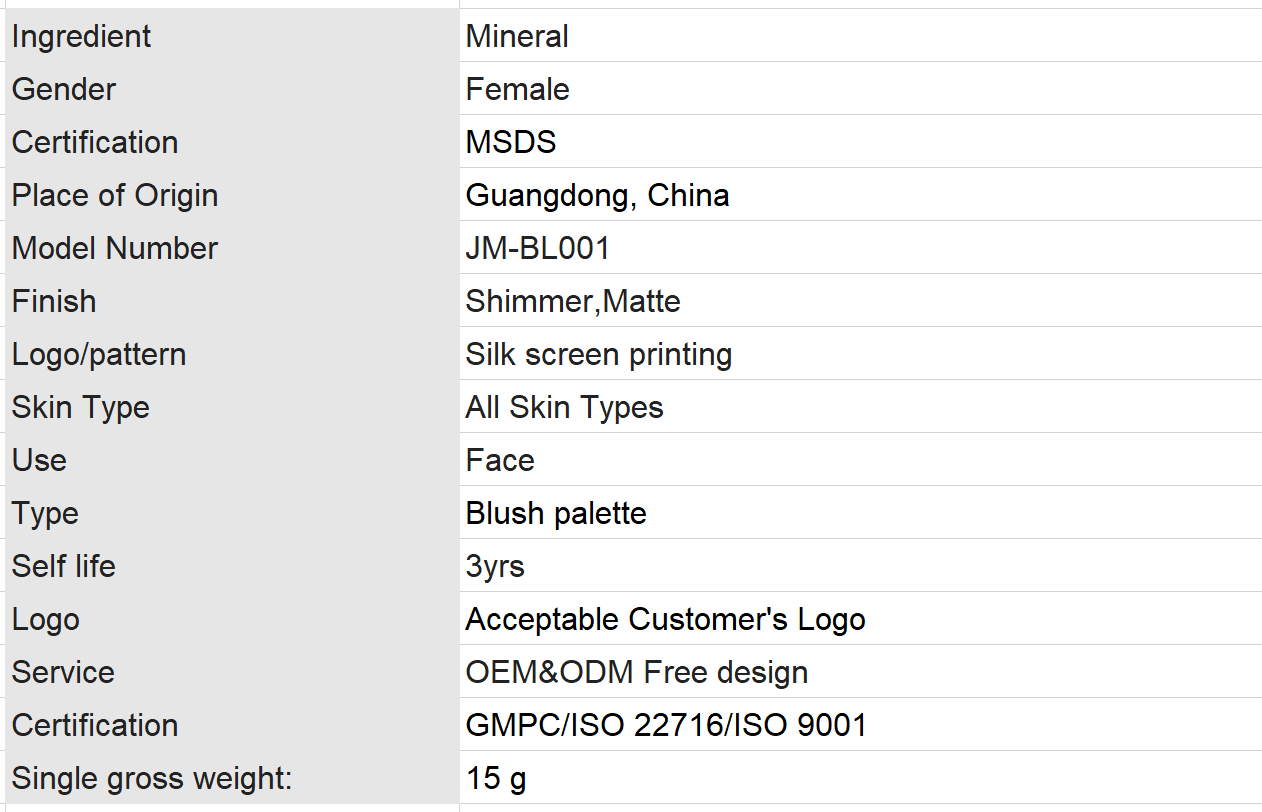Click the Skin Type label cell
The image size is (1262, 812).
[230, 407]
